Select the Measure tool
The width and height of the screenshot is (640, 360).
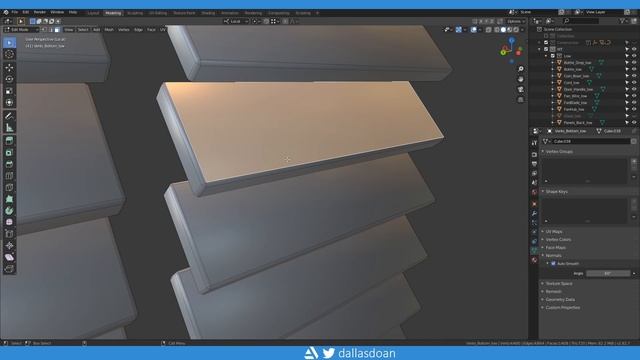tap(9, 128)
